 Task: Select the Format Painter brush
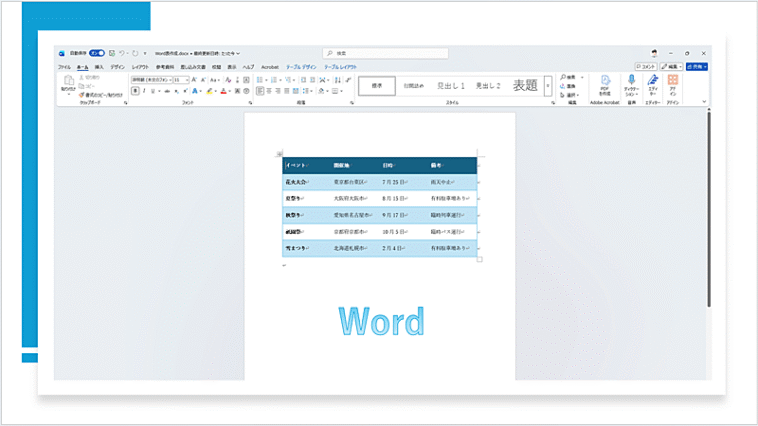(x=81, y=95)
